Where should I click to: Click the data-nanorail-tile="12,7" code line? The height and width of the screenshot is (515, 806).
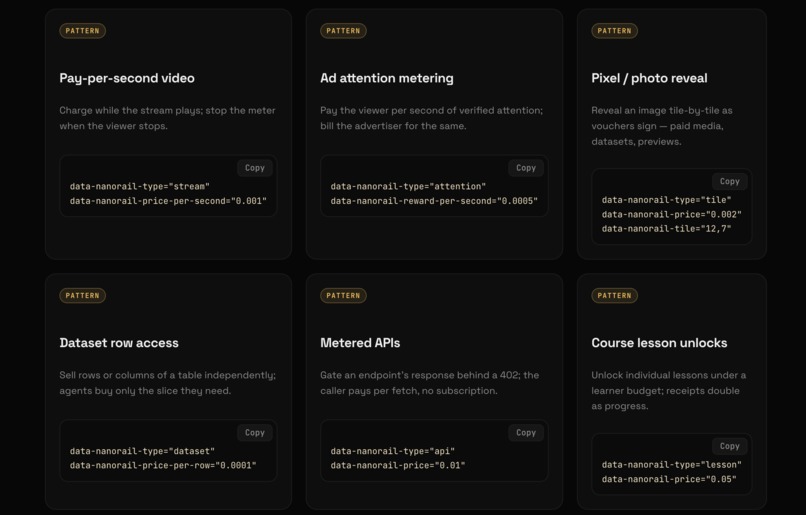point(666,229)
